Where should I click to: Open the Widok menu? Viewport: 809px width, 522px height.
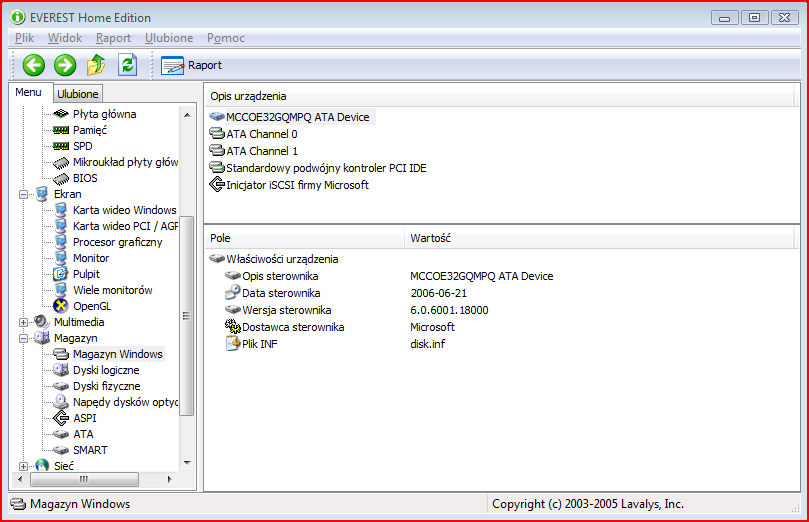tap(65, 38)
